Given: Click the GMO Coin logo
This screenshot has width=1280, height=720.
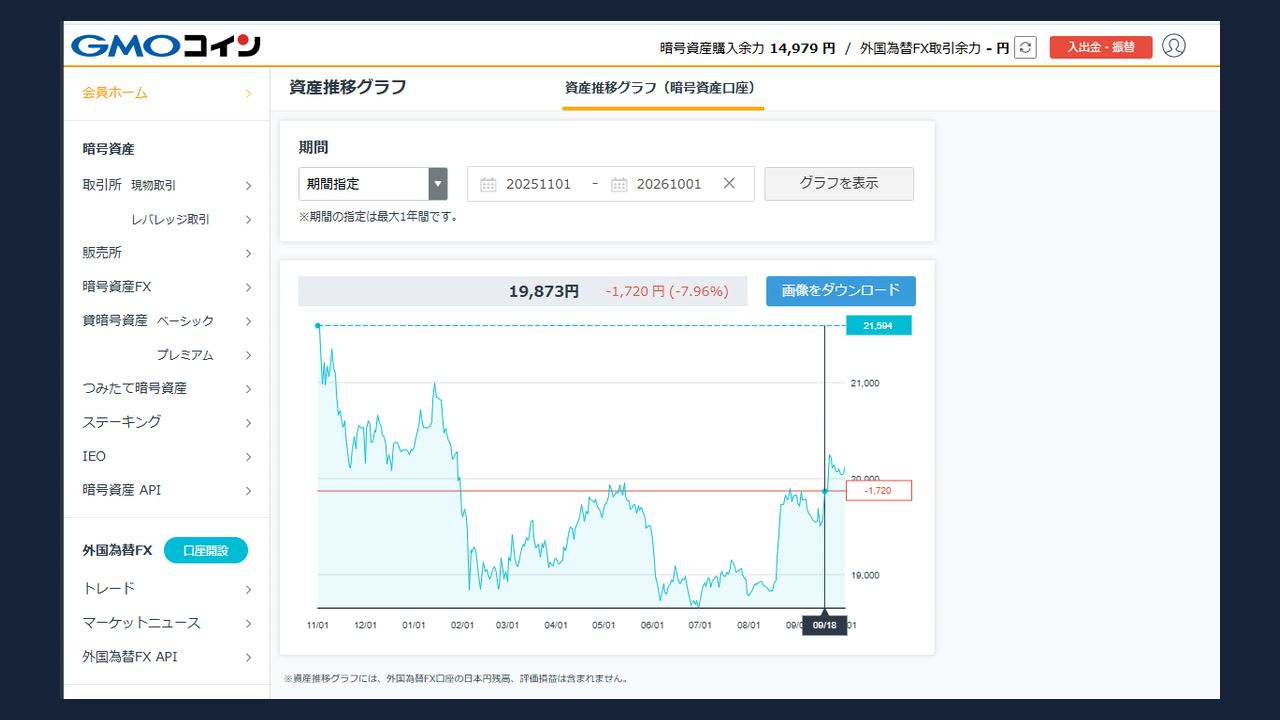Looking at the screenshot, I should coord(166,46).
